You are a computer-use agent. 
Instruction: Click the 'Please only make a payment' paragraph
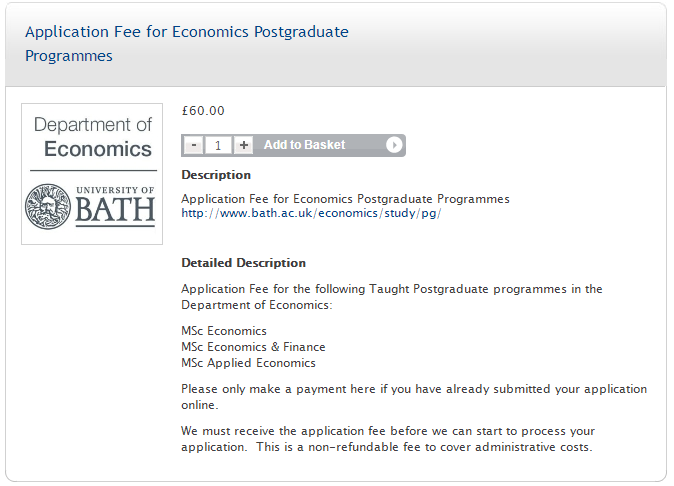pos(414,397)
